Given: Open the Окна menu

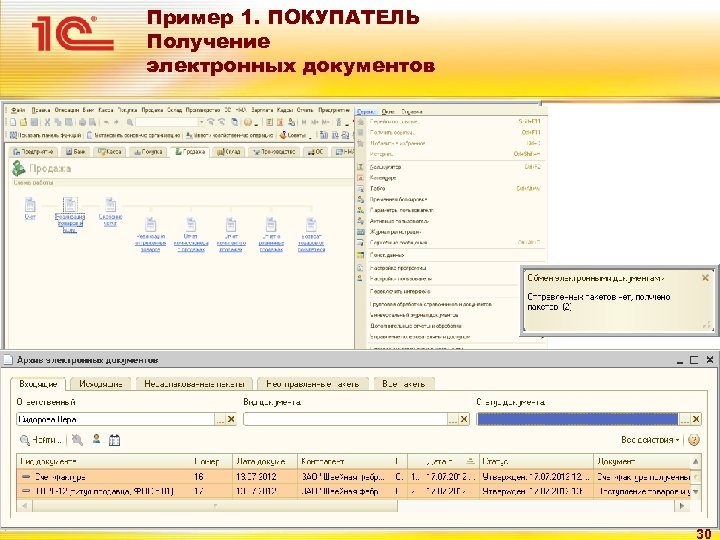Looking at the screenshot, I should [x=388, y=112].
